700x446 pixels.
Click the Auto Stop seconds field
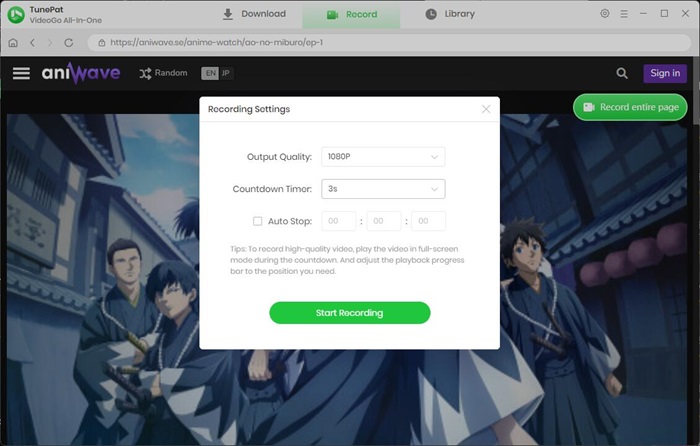[x=428, y=221]
